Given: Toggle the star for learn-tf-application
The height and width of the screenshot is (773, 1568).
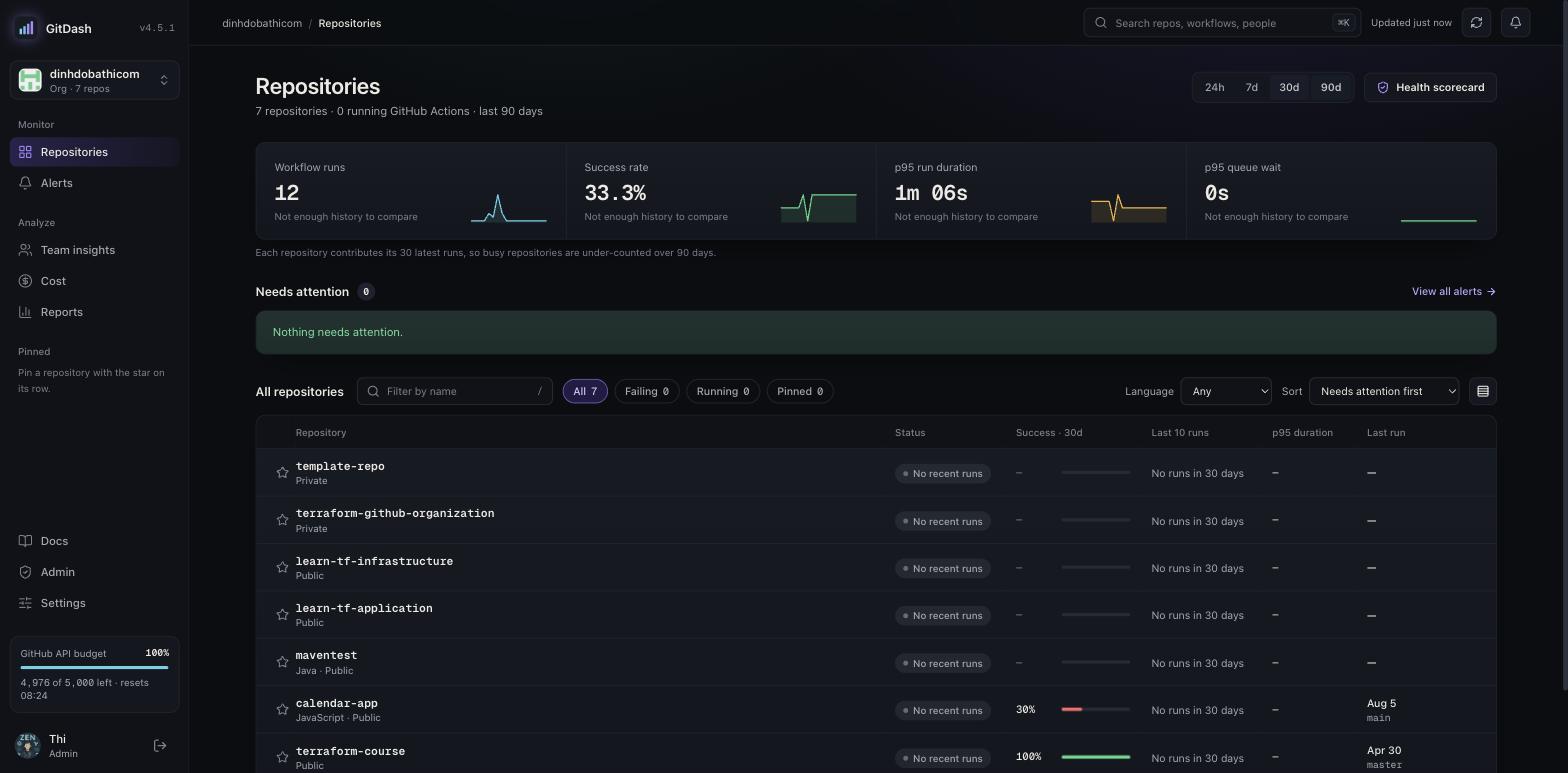Looking at the screenshot, I should point(282,615).
